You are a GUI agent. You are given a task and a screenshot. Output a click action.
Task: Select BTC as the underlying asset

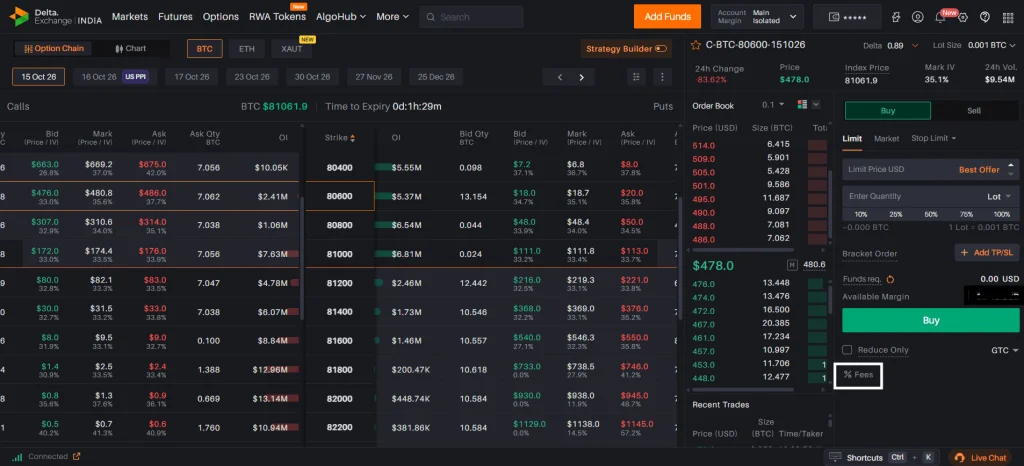(x=204, y=48)
